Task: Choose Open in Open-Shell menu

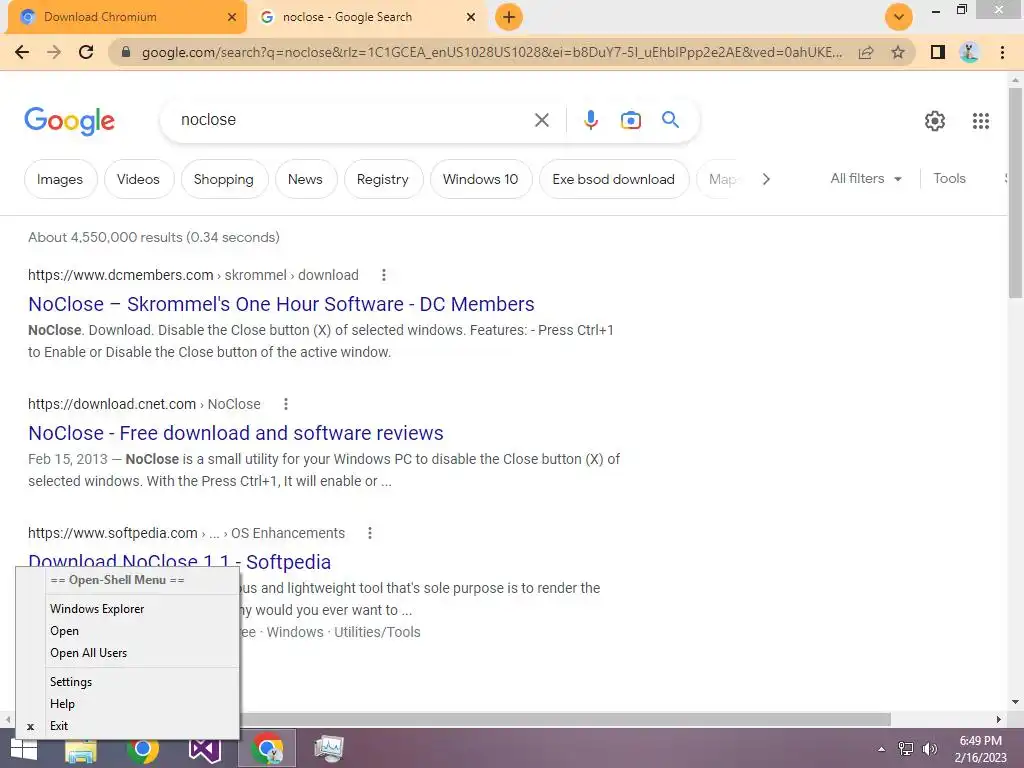Action: click(142, 631)
